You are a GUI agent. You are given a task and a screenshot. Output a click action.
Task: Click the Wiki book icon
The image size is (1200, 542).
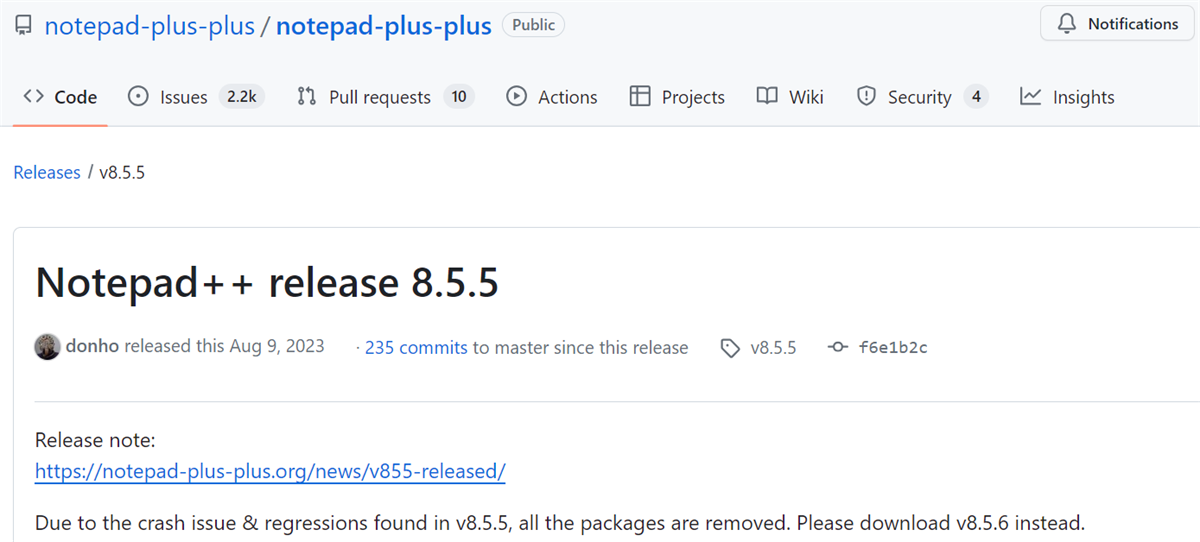coord(767,96)
